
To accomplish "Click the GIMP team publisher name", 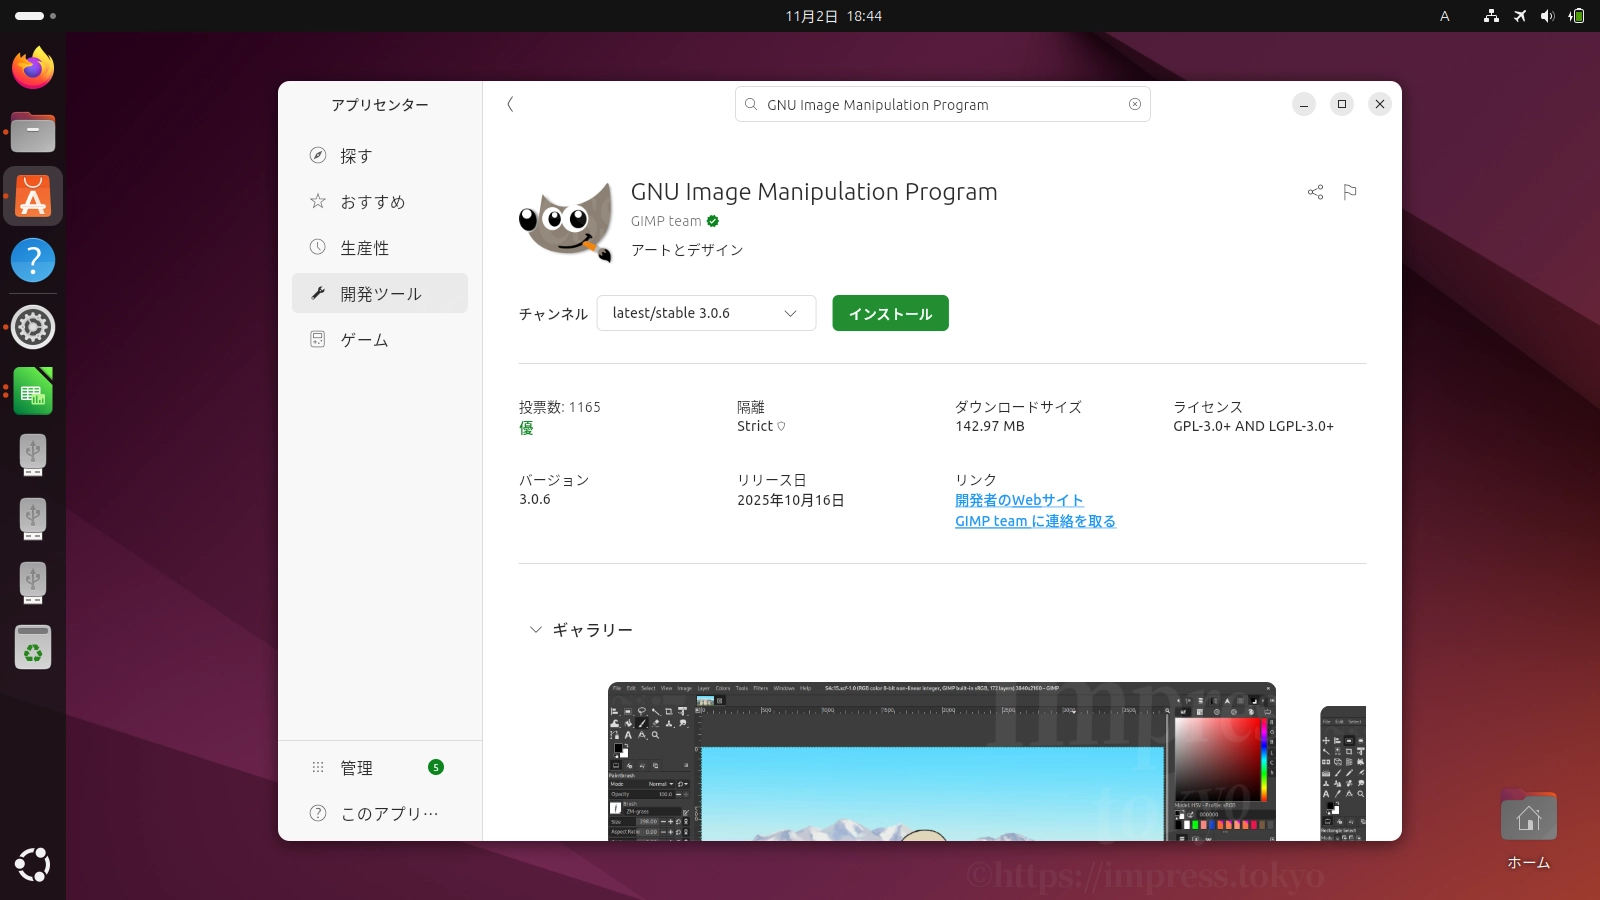I will coord(666,221).
